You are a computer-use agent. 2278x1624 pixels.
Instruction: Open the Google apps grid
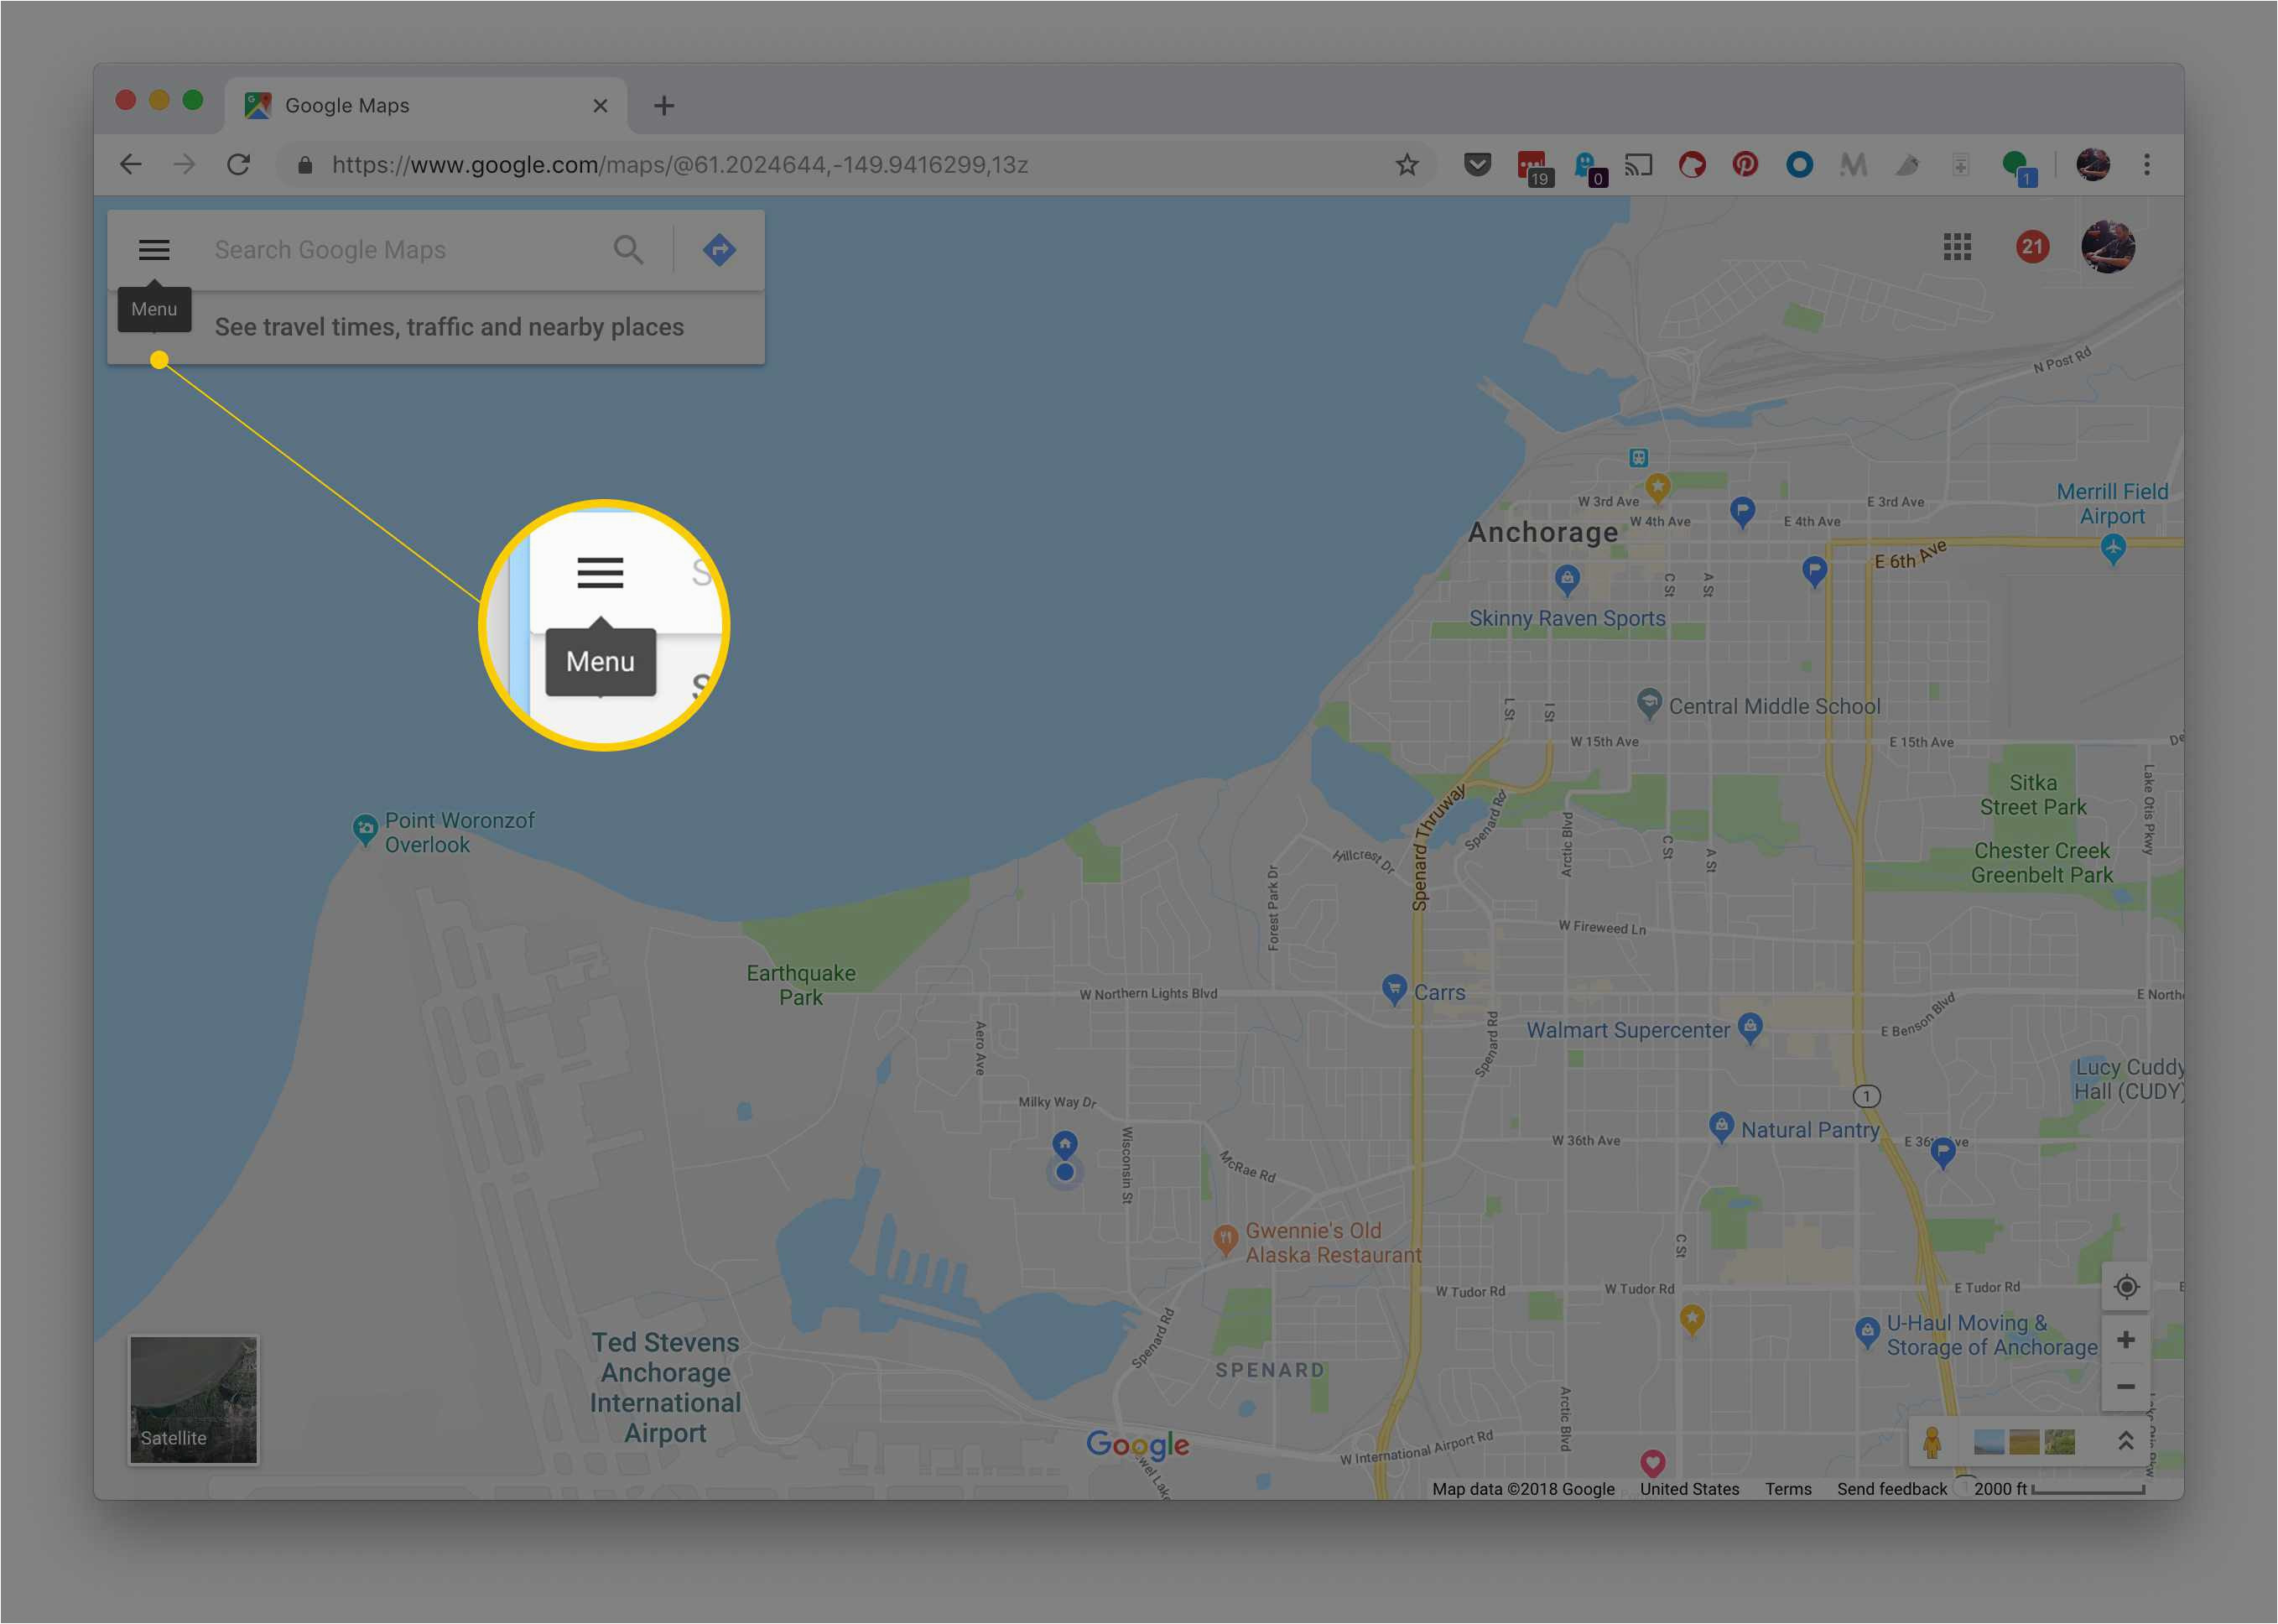(1957, 247)
